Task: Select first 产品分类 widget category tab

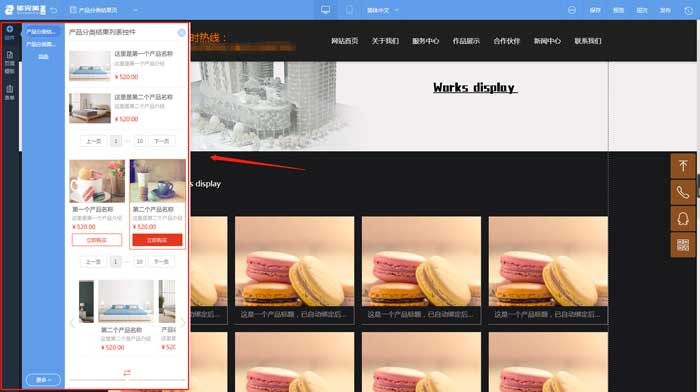Action: click(x=41, y=32)
